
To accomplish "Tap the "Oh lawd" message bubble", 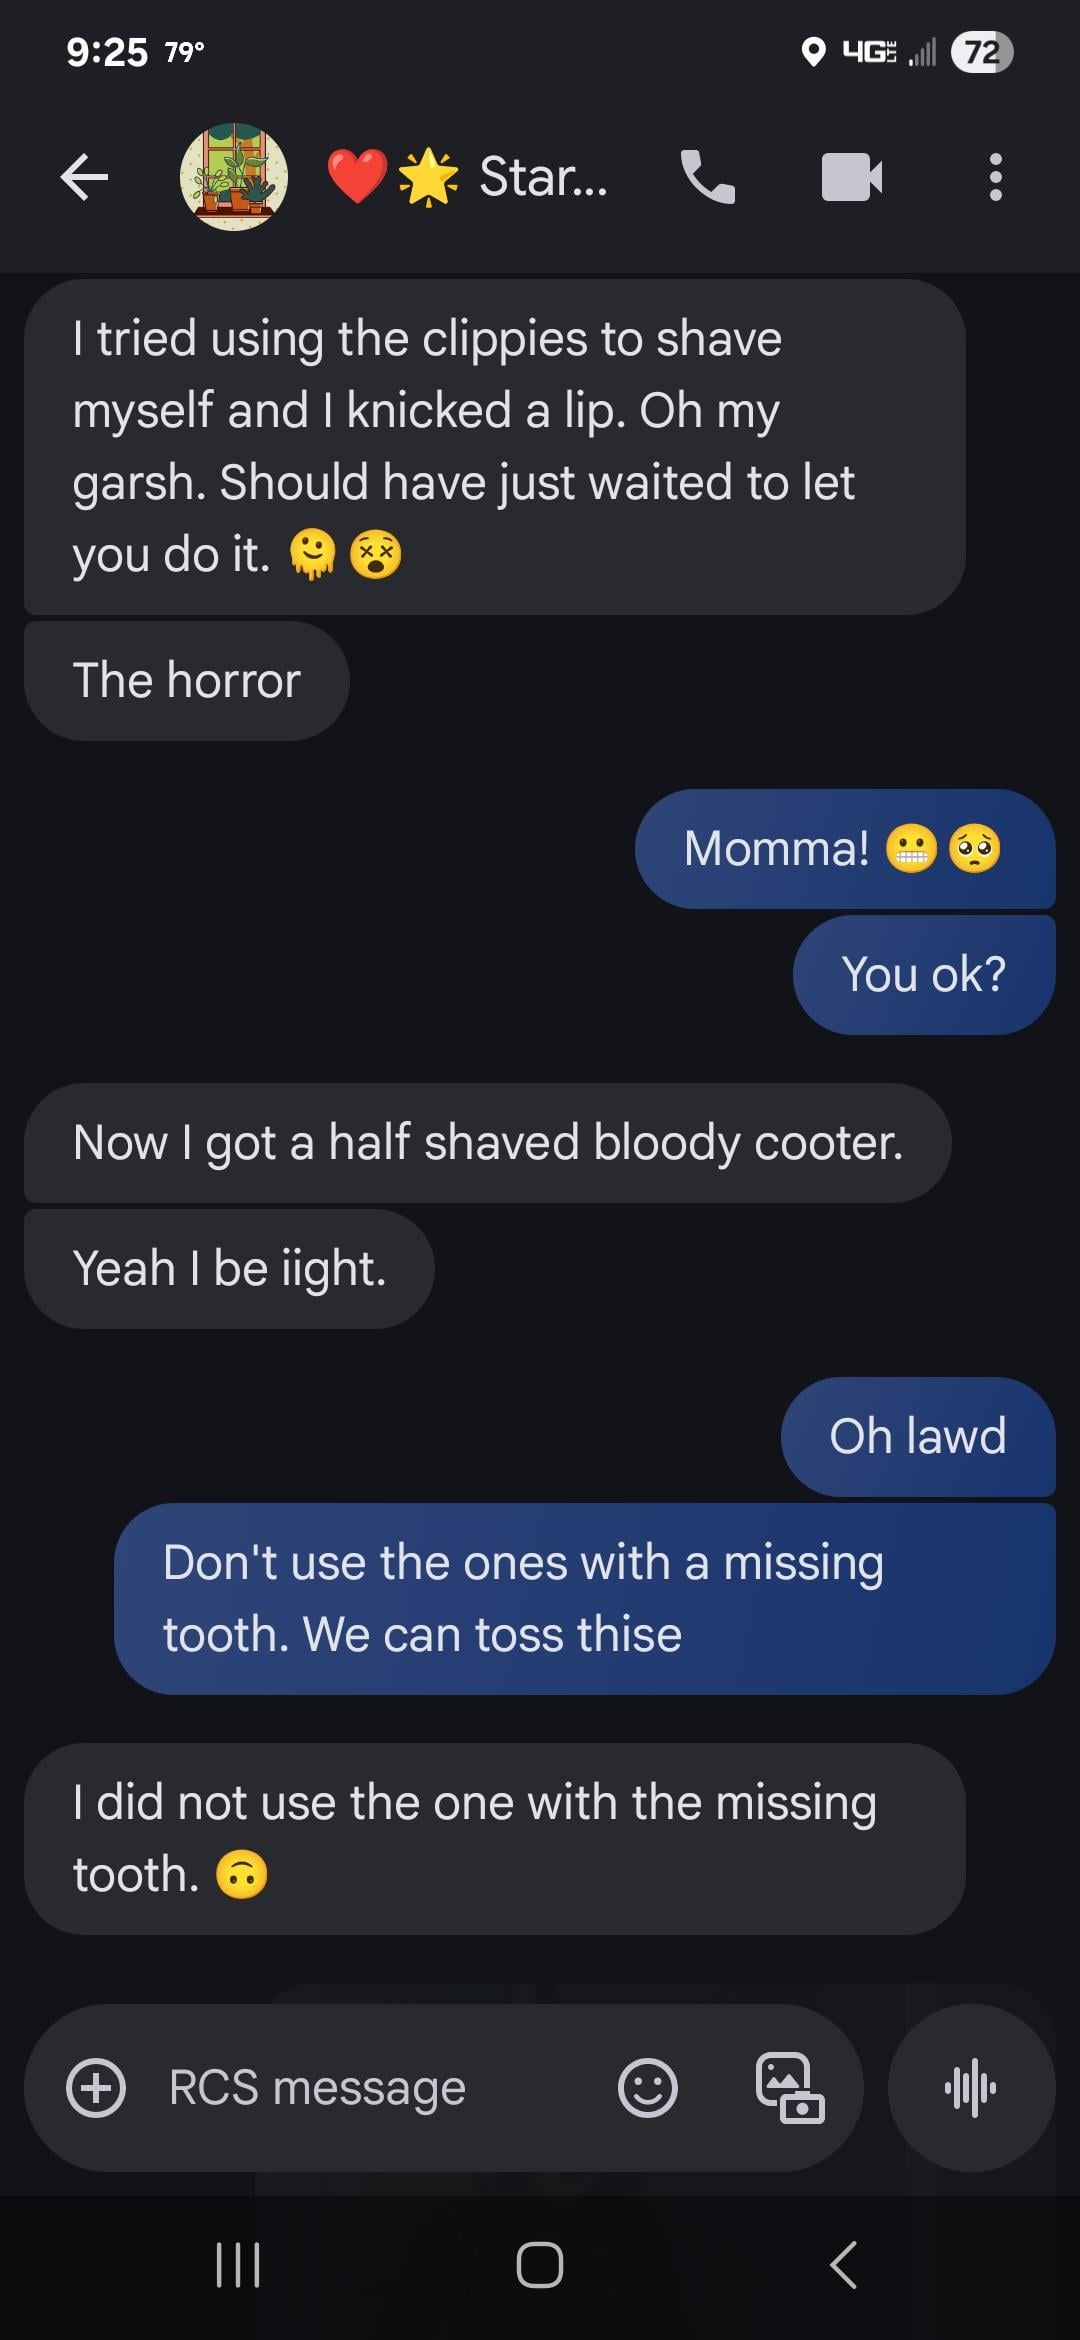I will (x=918, y=1437).
